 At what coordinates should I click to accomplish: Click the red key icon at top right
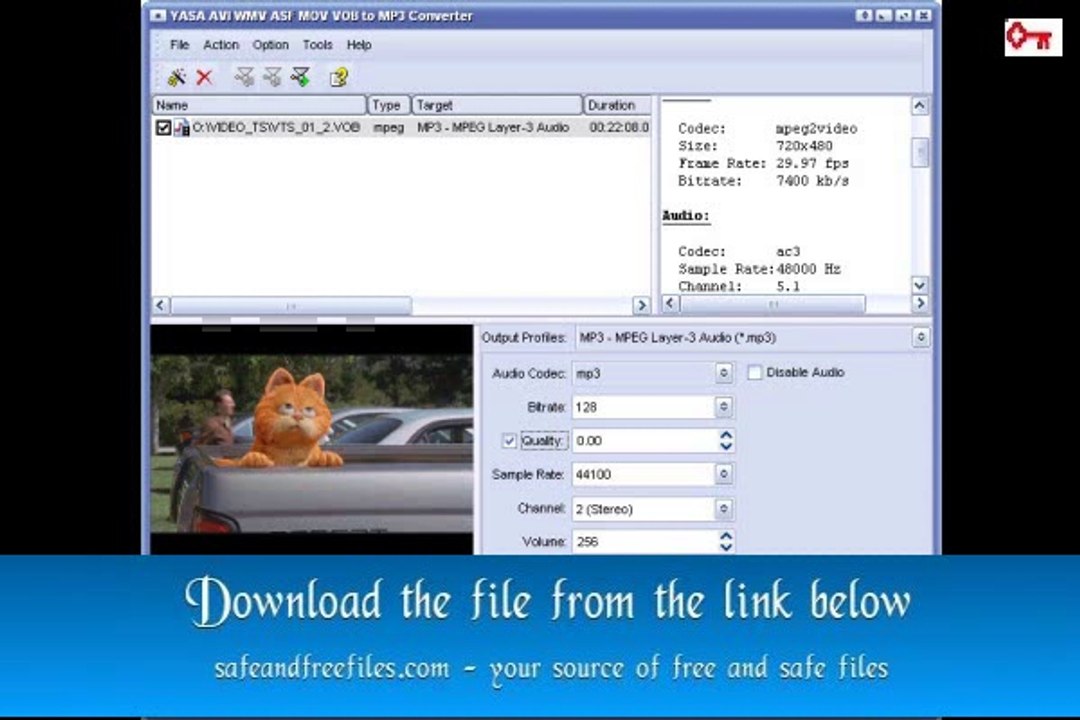(x=1032, y=37)
